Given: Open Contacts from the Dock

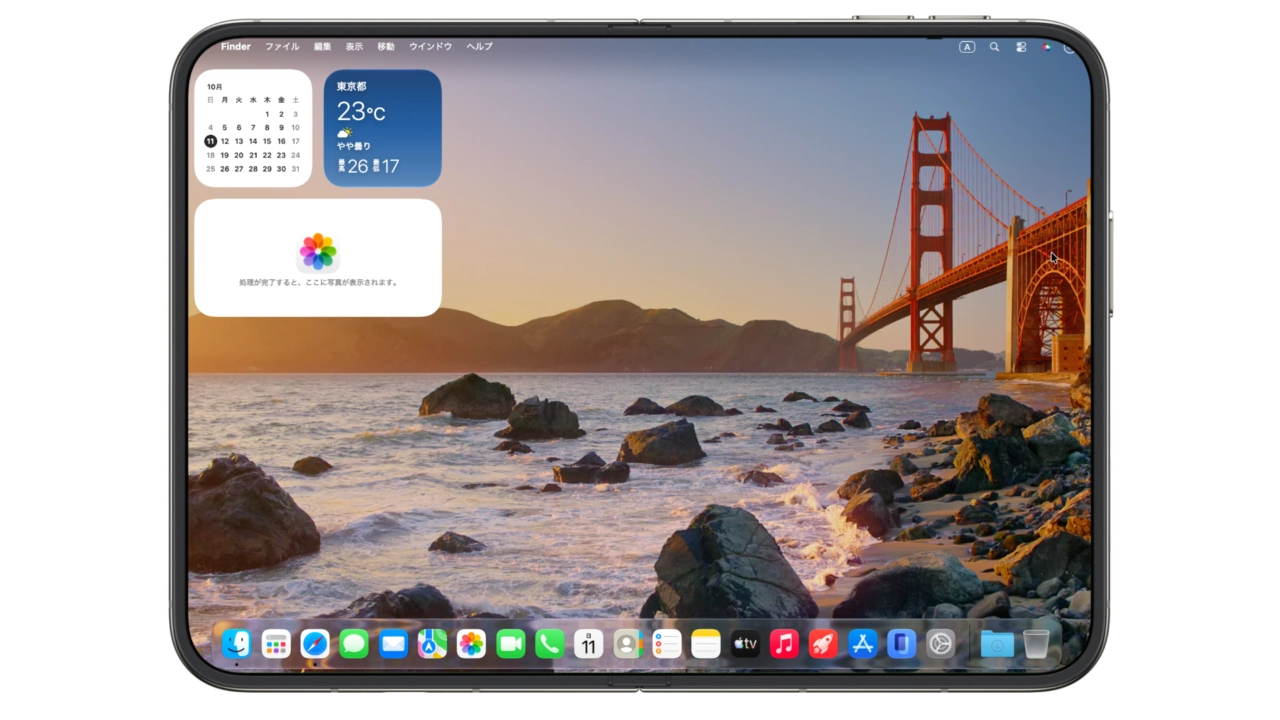Looking at the screenshot, I should tap(628, 644).
